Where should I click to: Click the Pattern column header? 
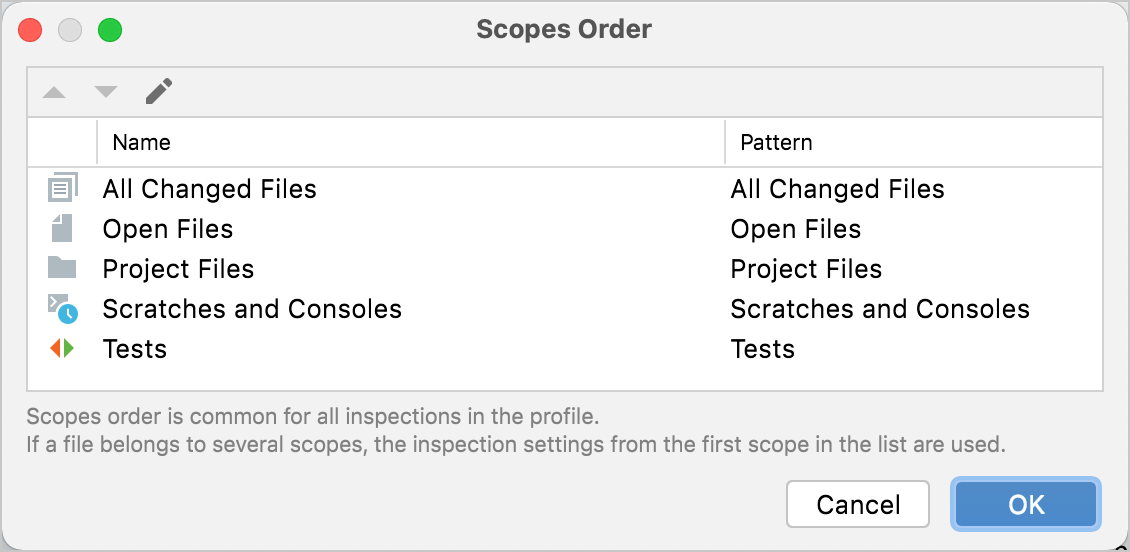pos(776,142)
